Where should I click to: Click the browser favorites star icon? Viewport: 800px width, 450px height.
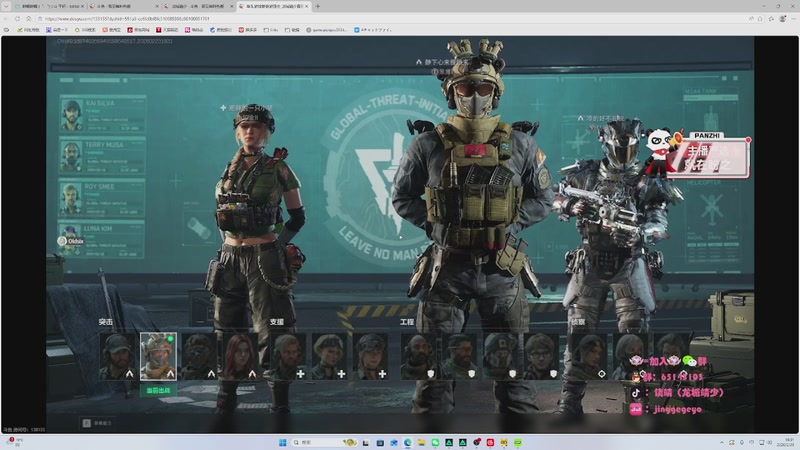(760, 19)
